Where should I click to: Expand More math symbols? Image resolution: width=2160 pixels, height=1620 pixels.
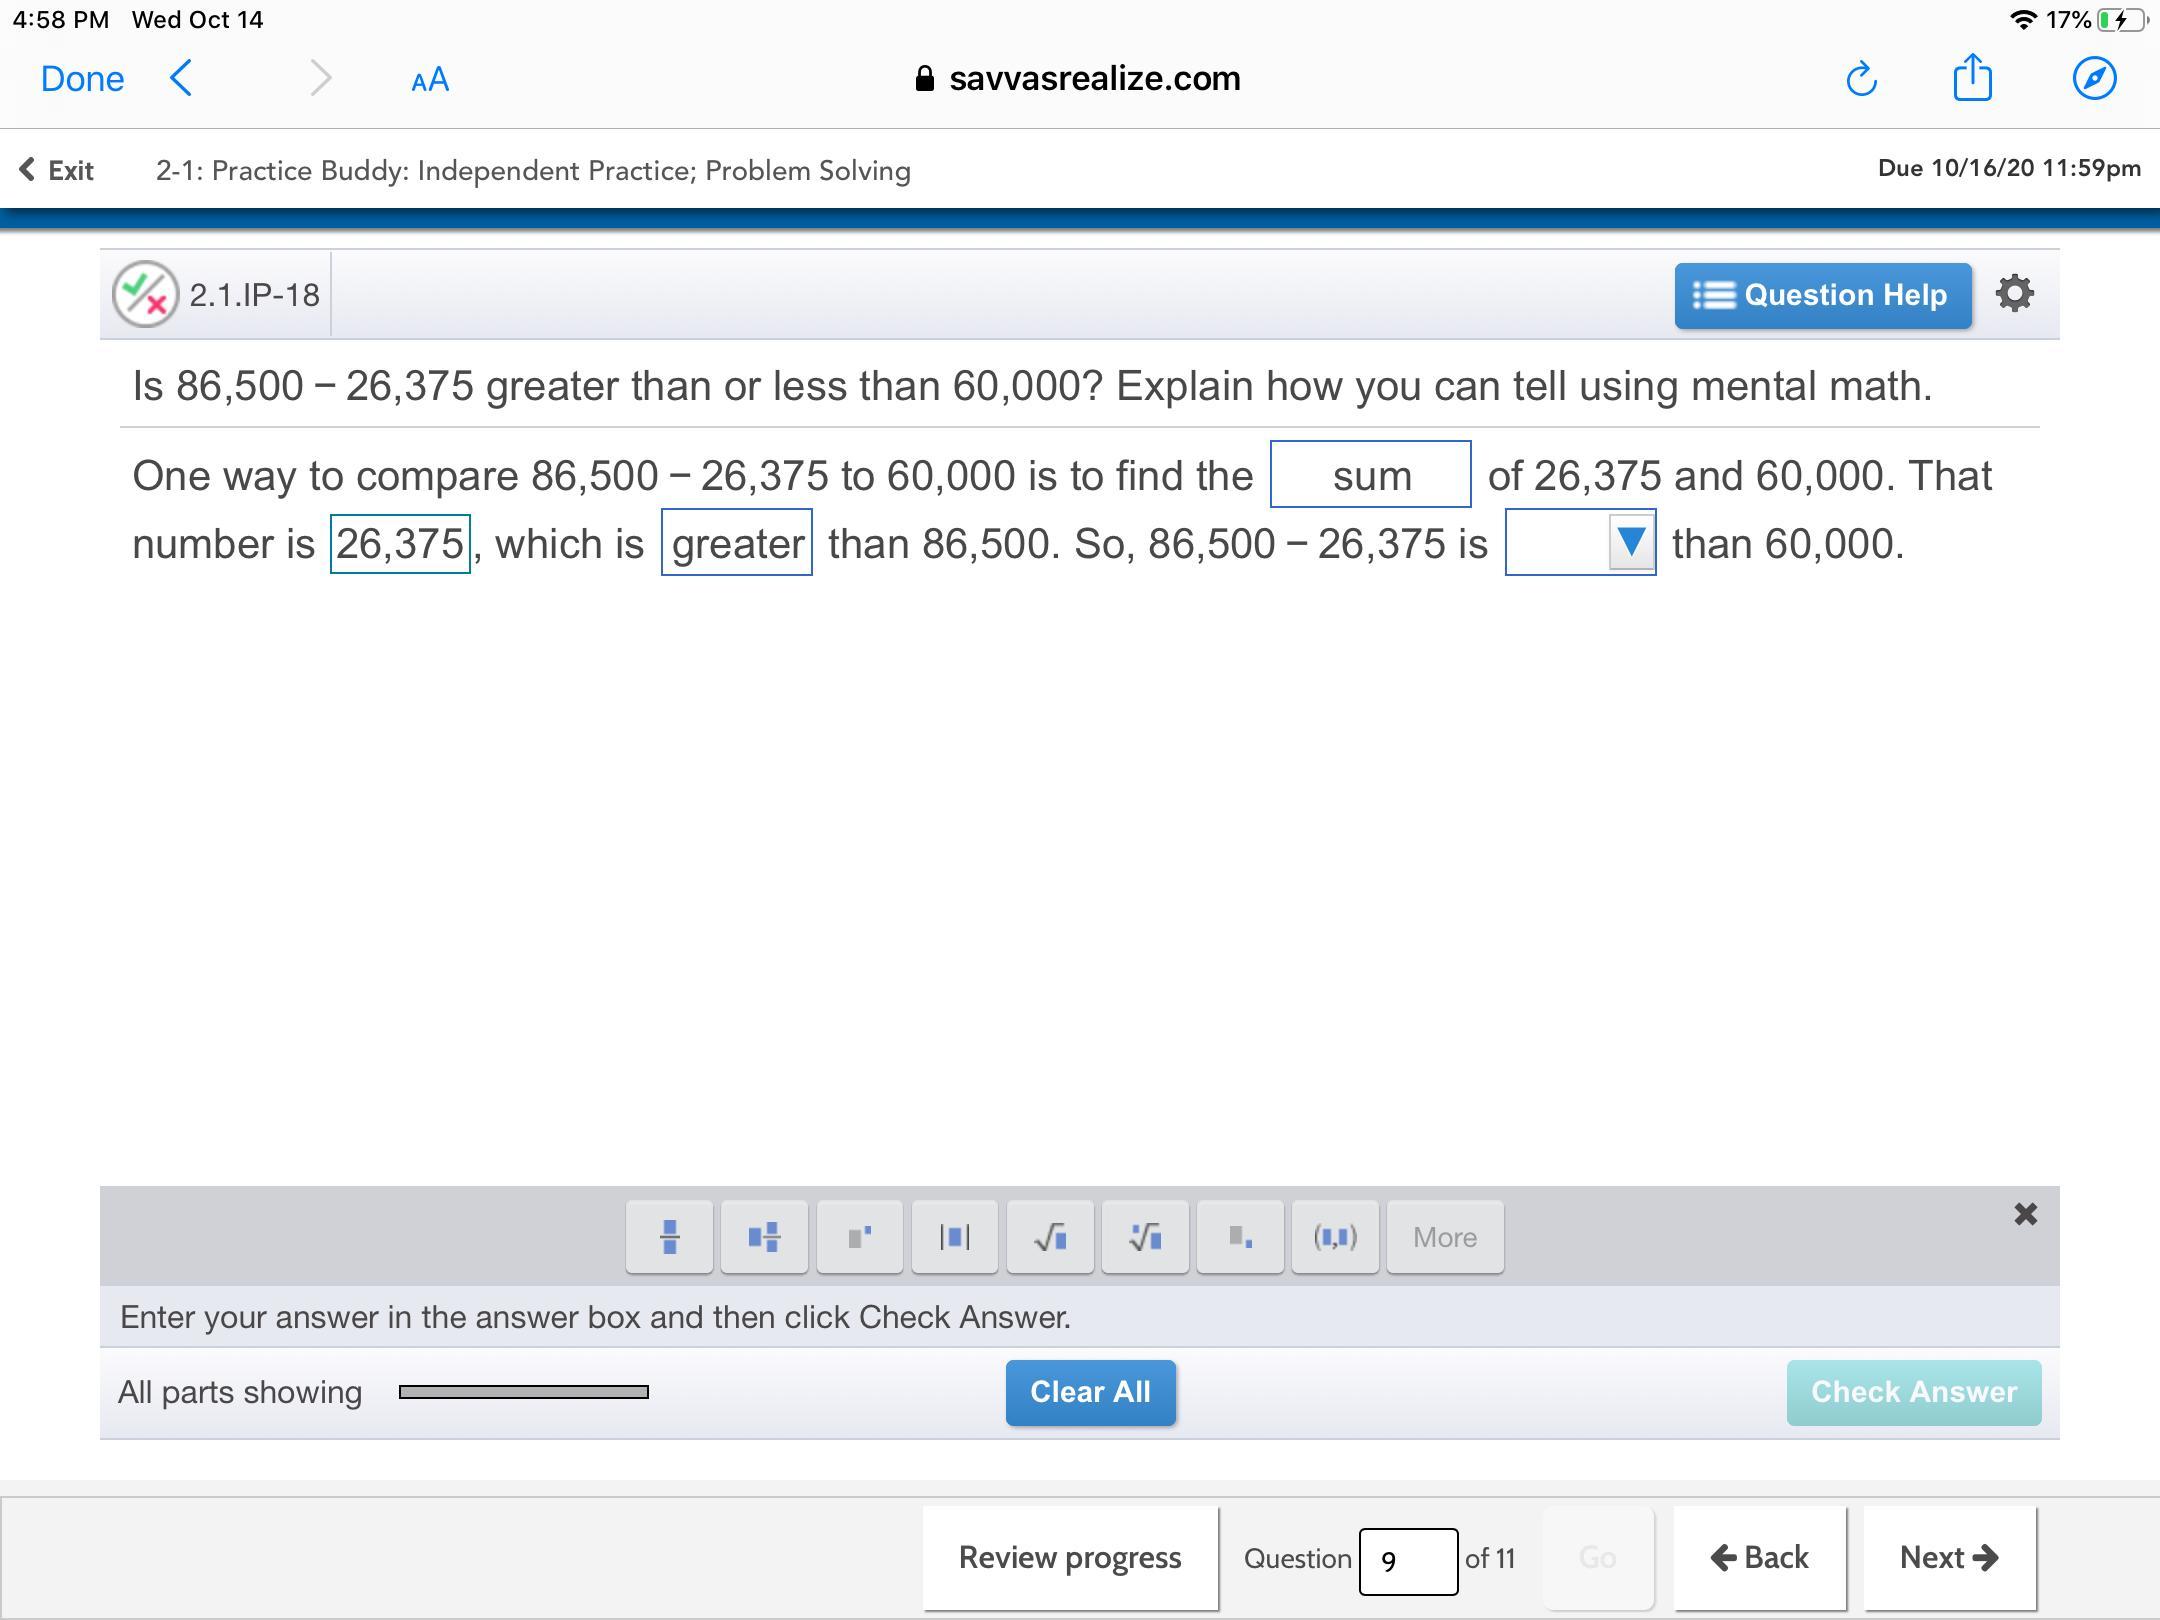tap(1444, 1237)
